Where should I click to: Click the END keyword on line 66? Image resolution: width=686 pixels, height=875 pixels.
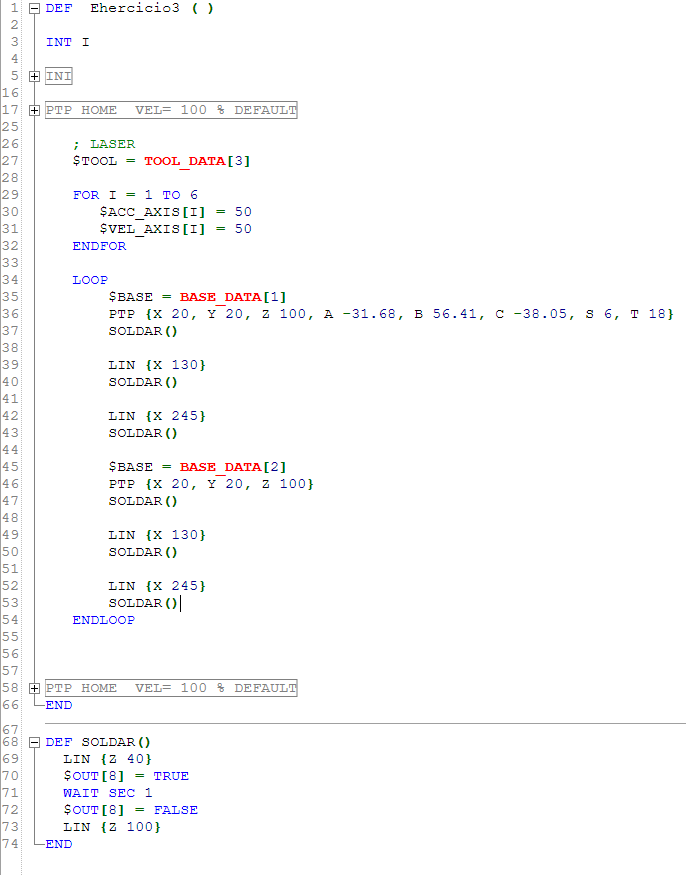(59, 705)
